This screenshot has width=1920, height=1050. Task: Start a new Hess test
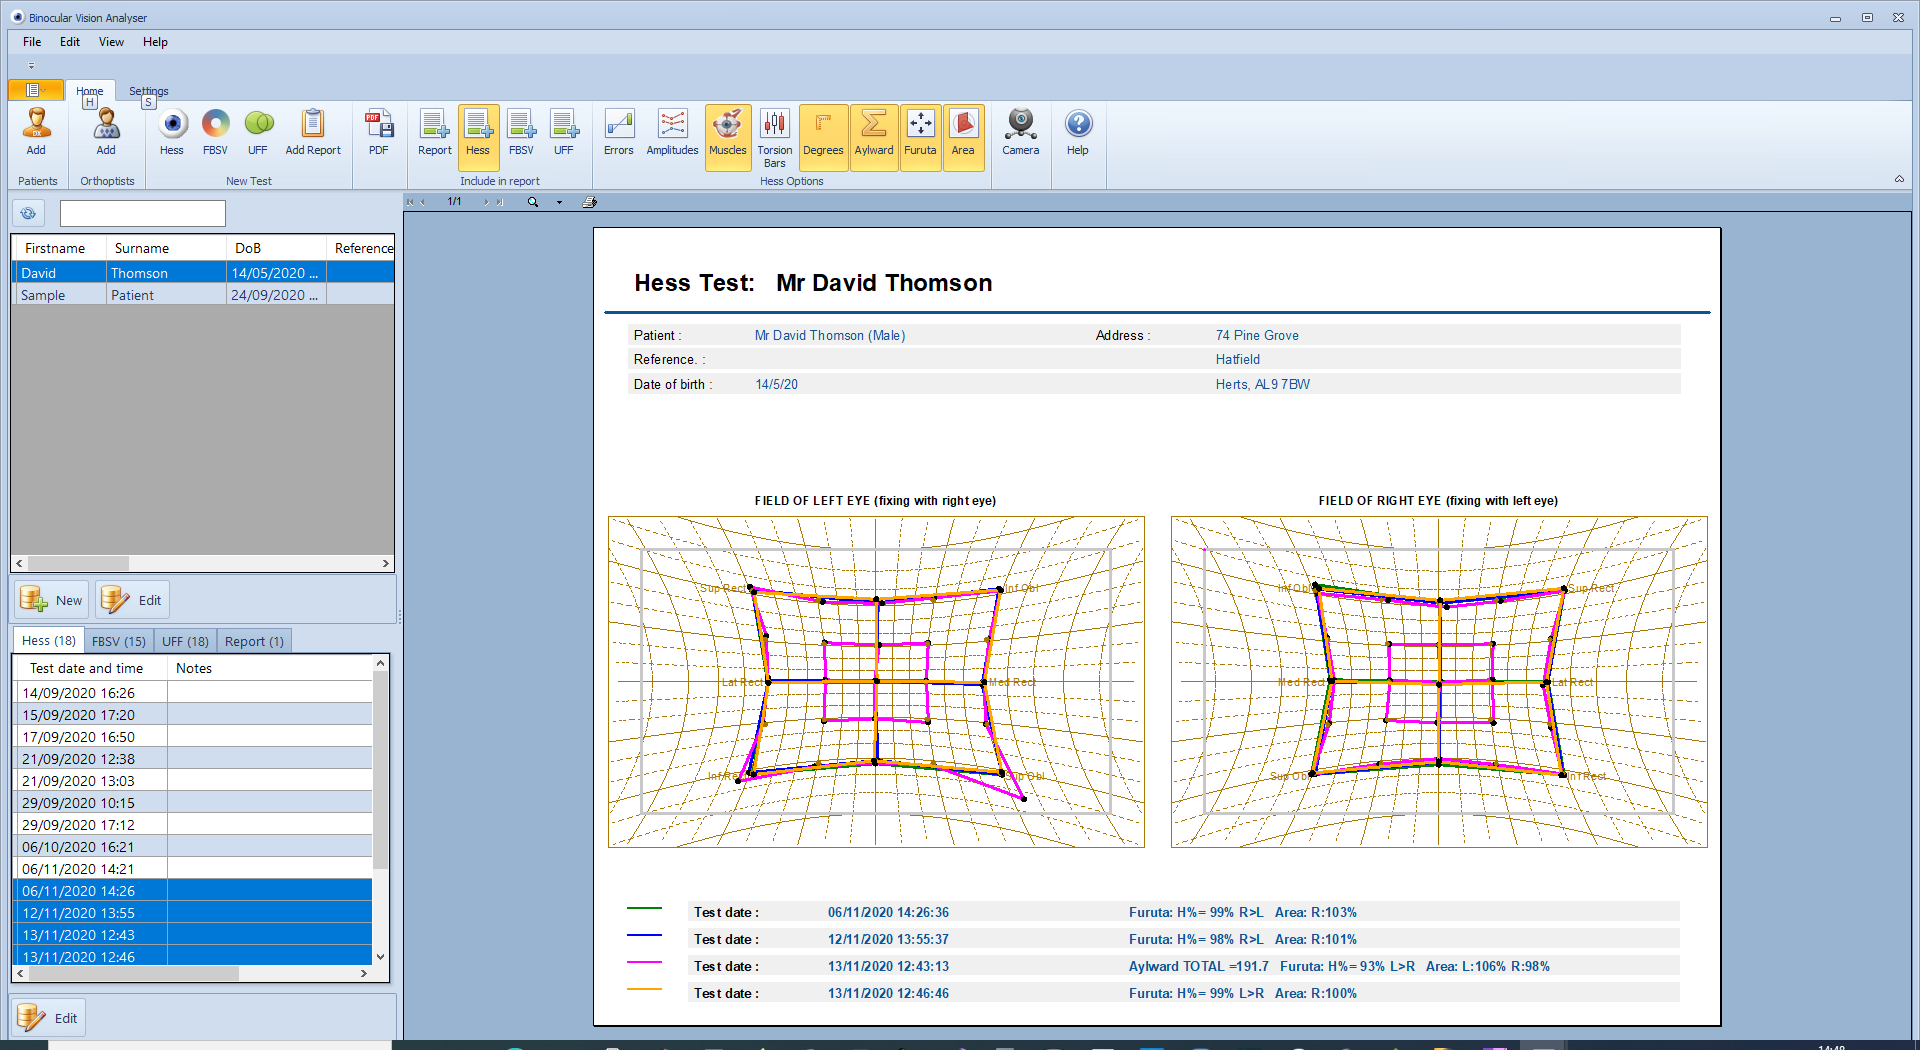click(172, 132)
